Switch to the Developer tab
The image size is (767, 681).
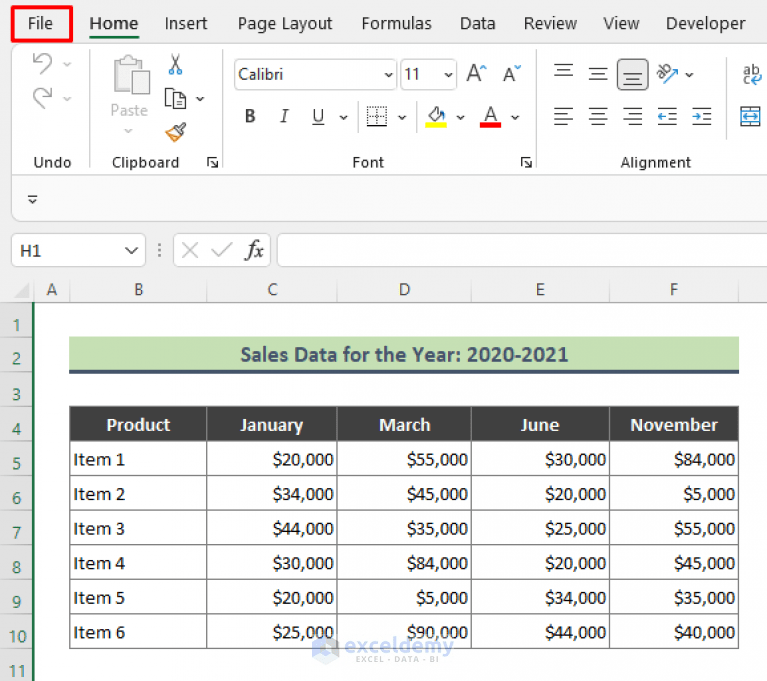pos(706,23)
